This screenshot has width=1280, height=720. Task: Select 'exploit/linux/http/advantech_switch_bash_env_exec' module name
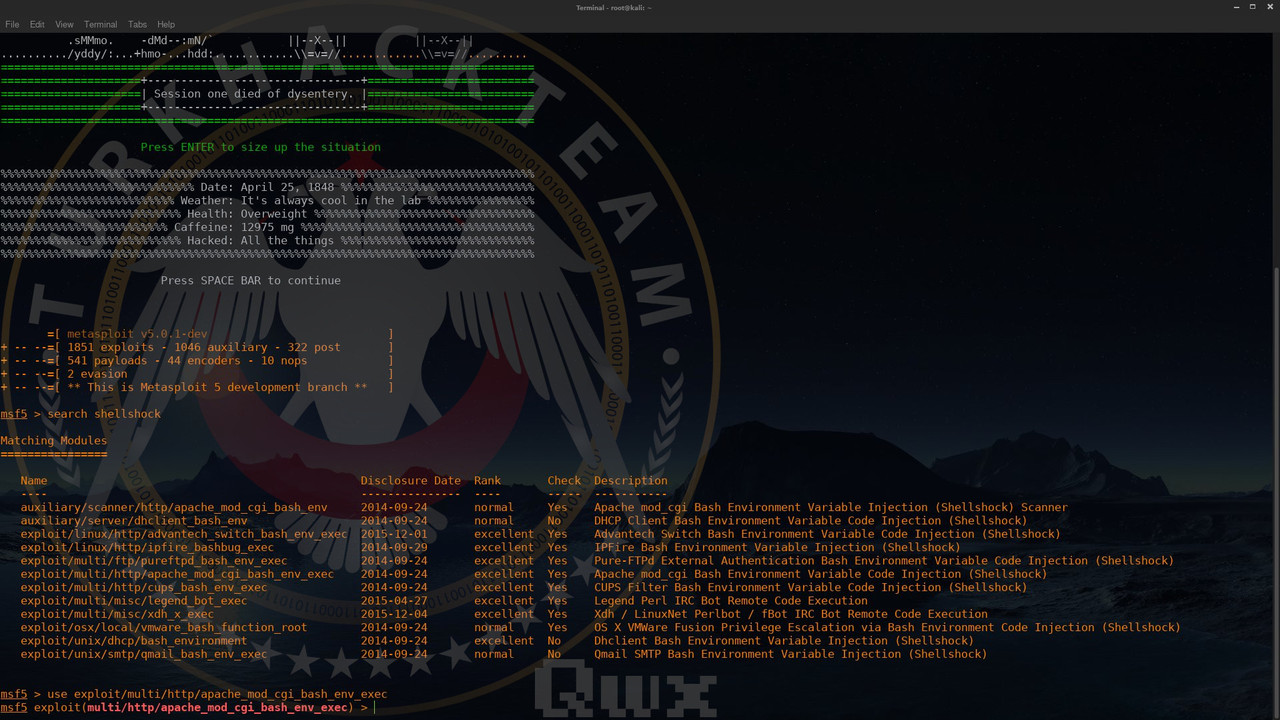tap(184, 534)
